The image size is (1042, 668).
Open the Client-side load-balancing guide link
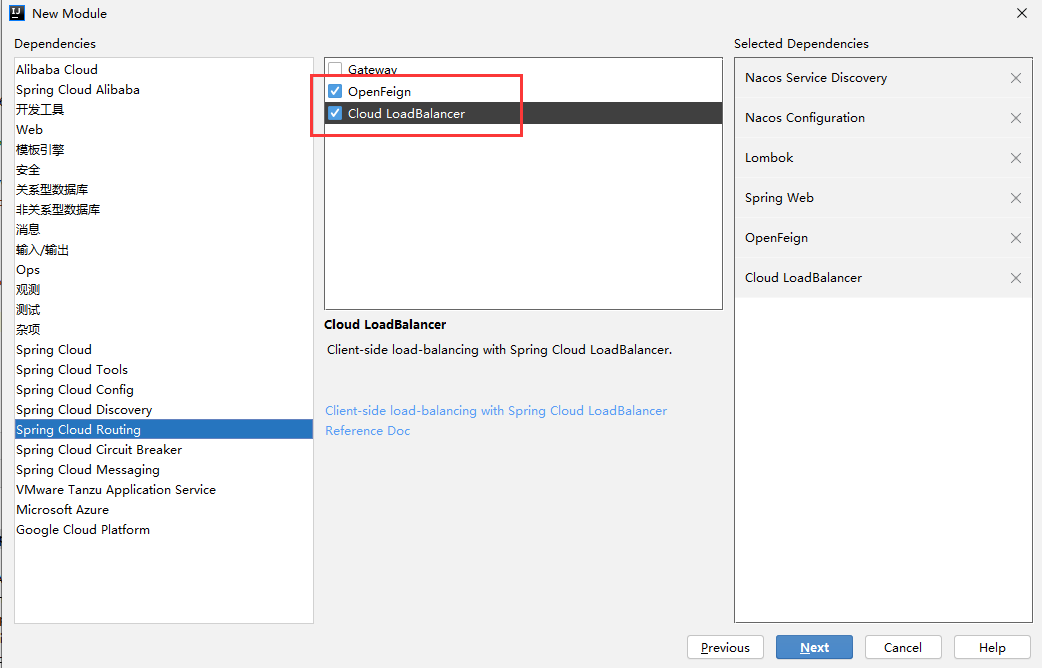(496, 411)
